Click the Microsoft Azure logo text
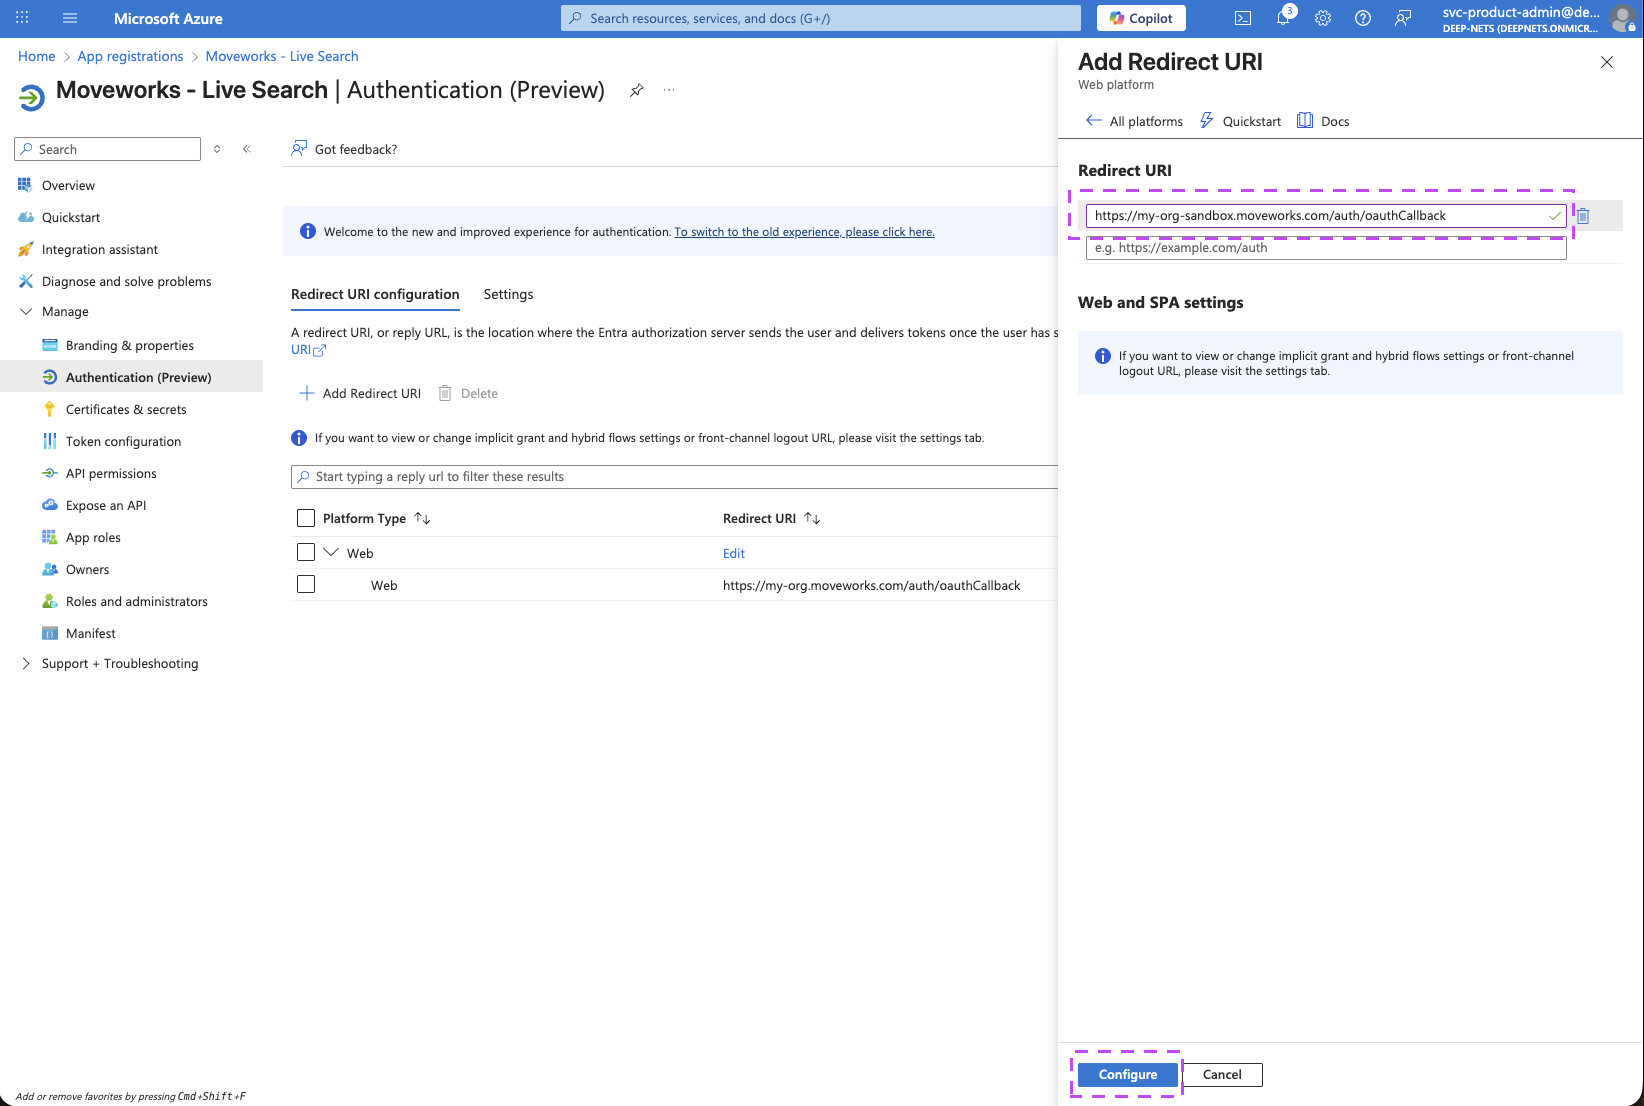Viewport: 1644px width, 1106px height. (168, 18)
